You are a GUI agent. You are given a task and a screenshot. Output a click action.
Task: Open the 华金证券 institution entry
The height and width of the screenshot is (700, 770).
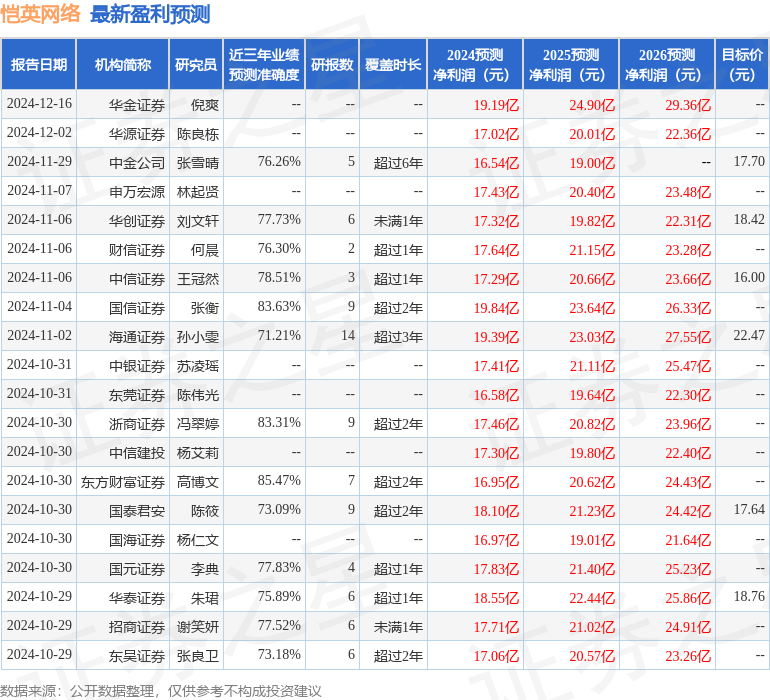point(137,104)
